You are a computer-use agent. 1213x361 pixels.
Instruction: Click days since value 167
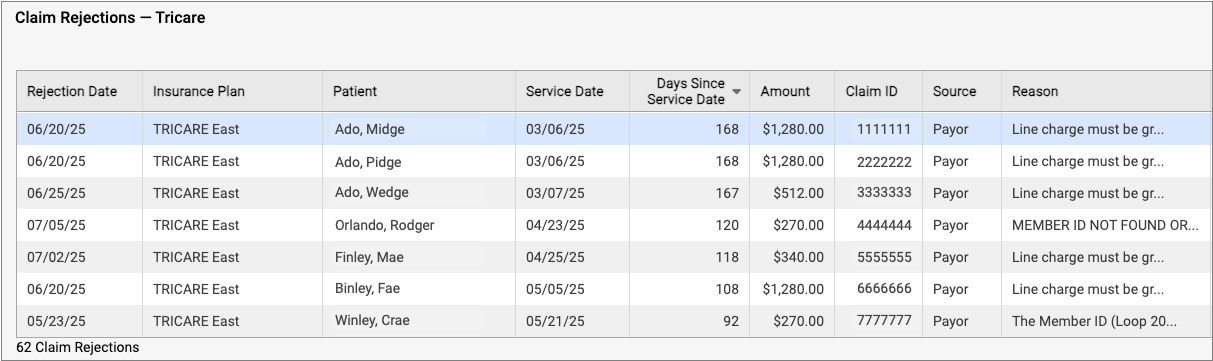pyautogui.click(x=727, y=193)
